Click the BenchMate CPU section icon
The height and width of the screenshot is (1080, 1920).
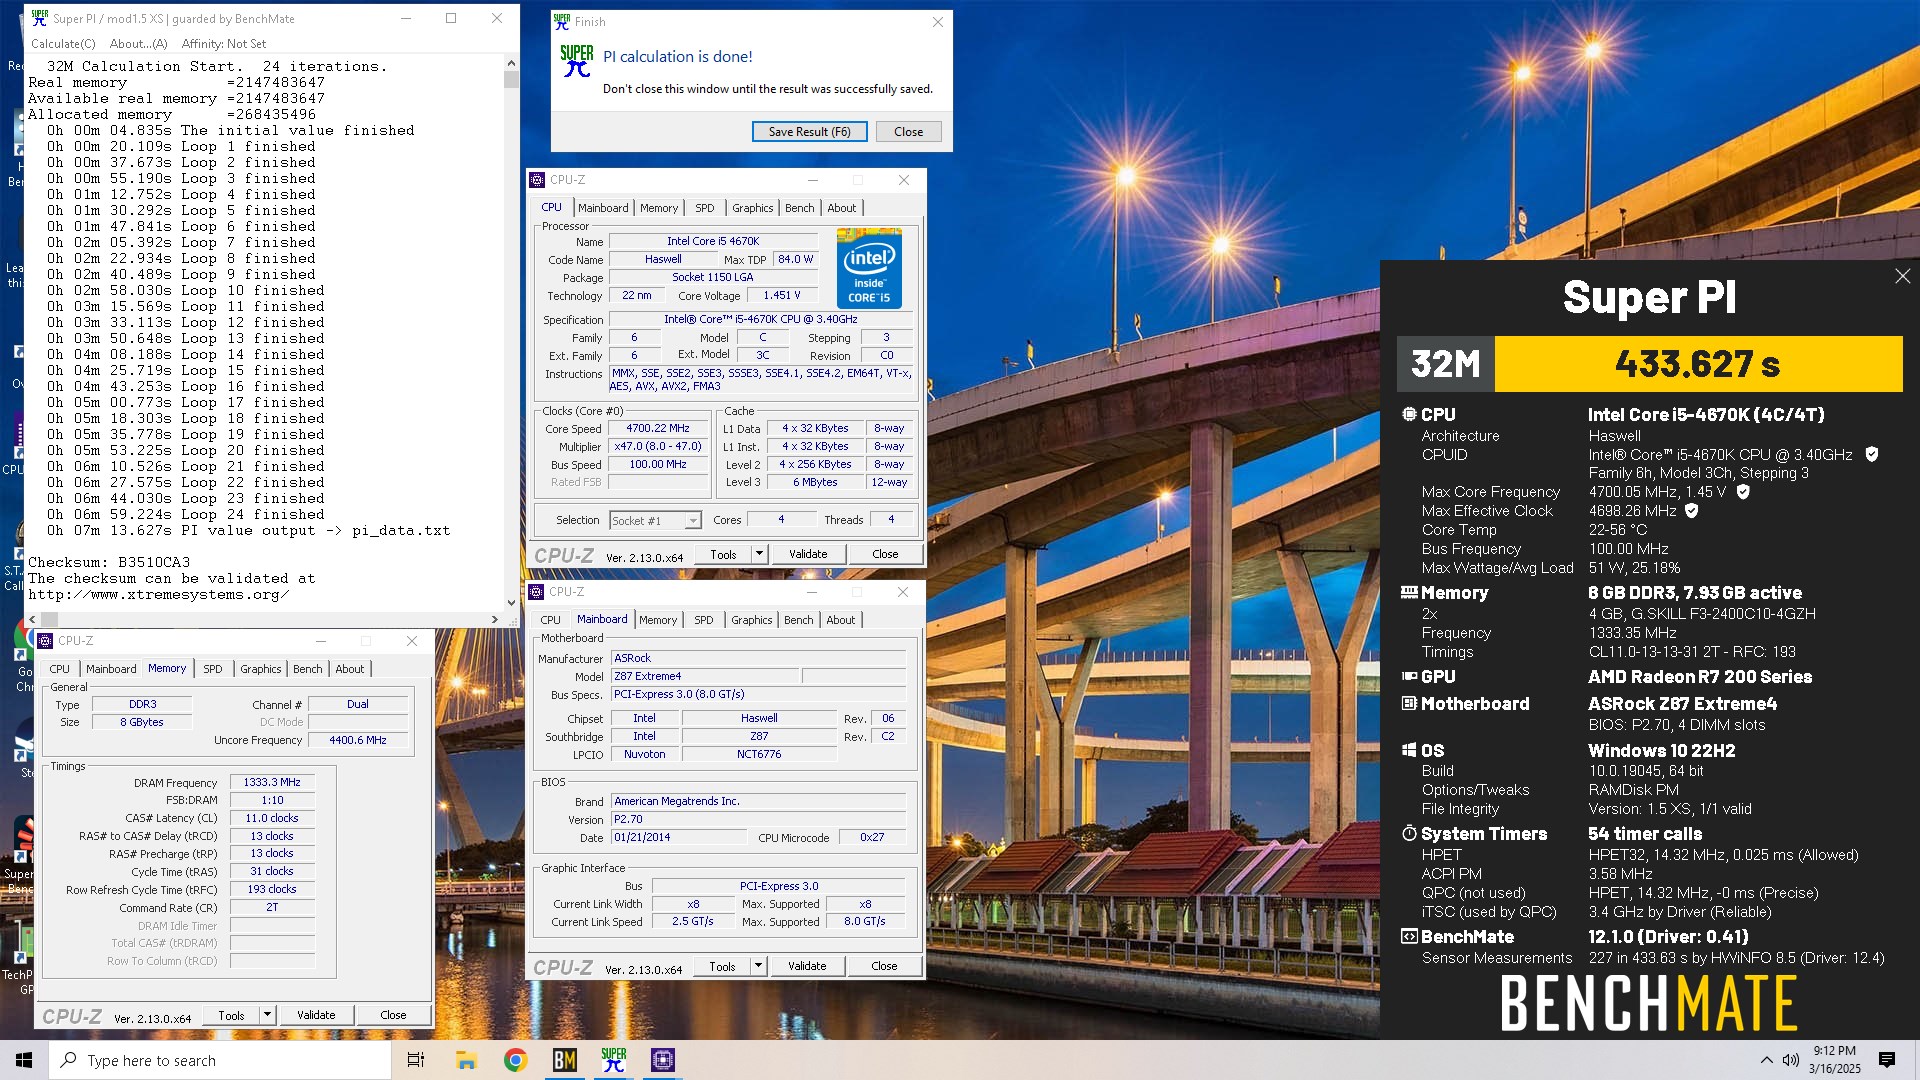click(1409, 414)
